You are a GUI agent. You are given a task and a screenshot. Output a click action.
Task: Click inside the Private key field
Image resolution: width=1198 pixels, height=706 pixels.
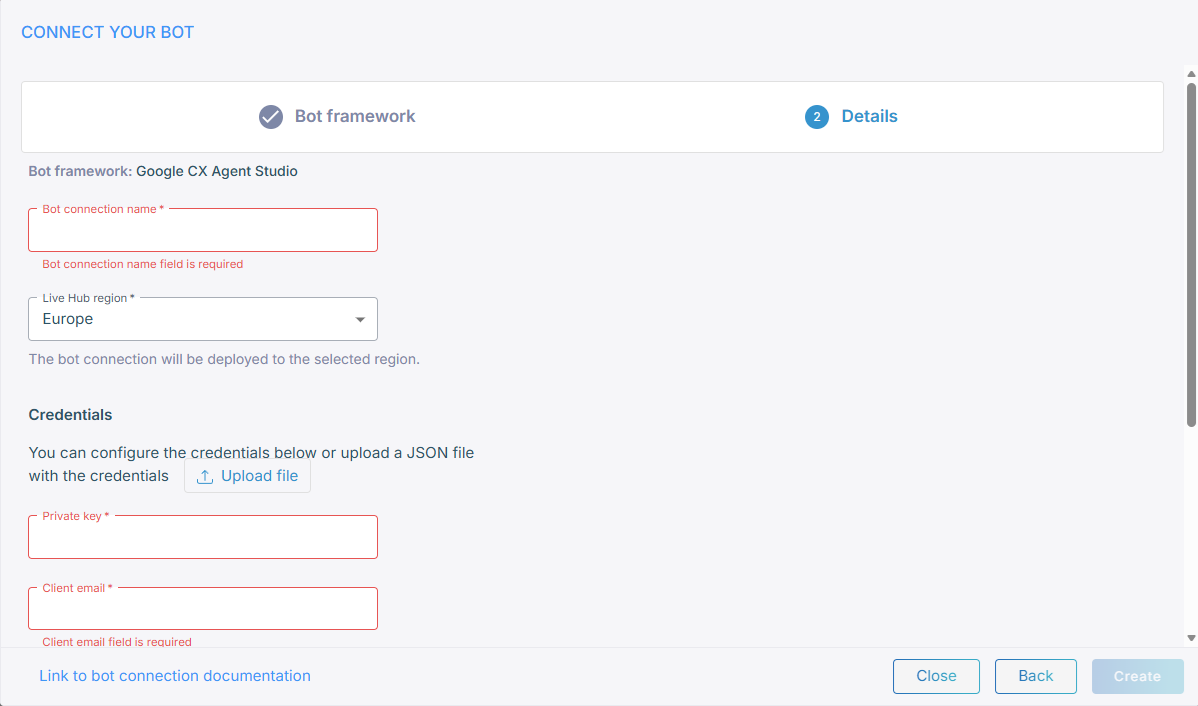click(203, 539)
